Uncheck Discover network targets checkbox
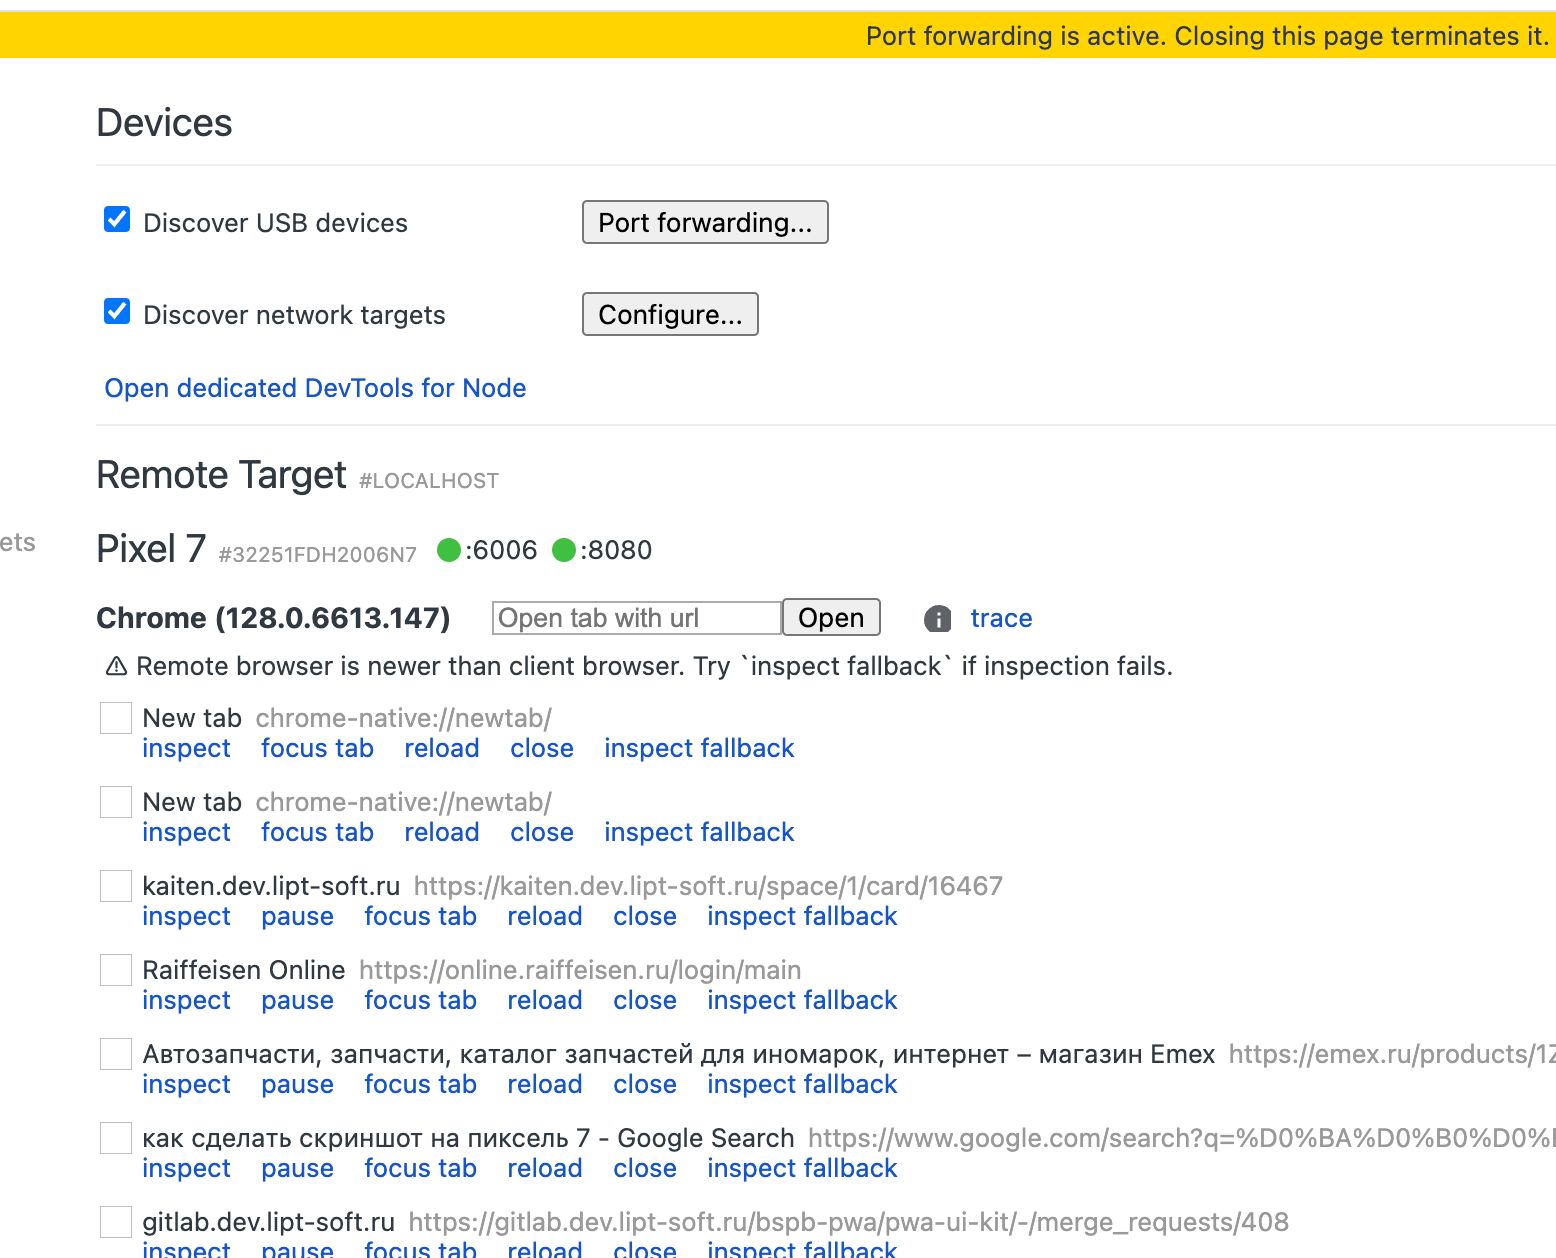This screenshot has height=1258, width=1556. (x=117, y=312)
